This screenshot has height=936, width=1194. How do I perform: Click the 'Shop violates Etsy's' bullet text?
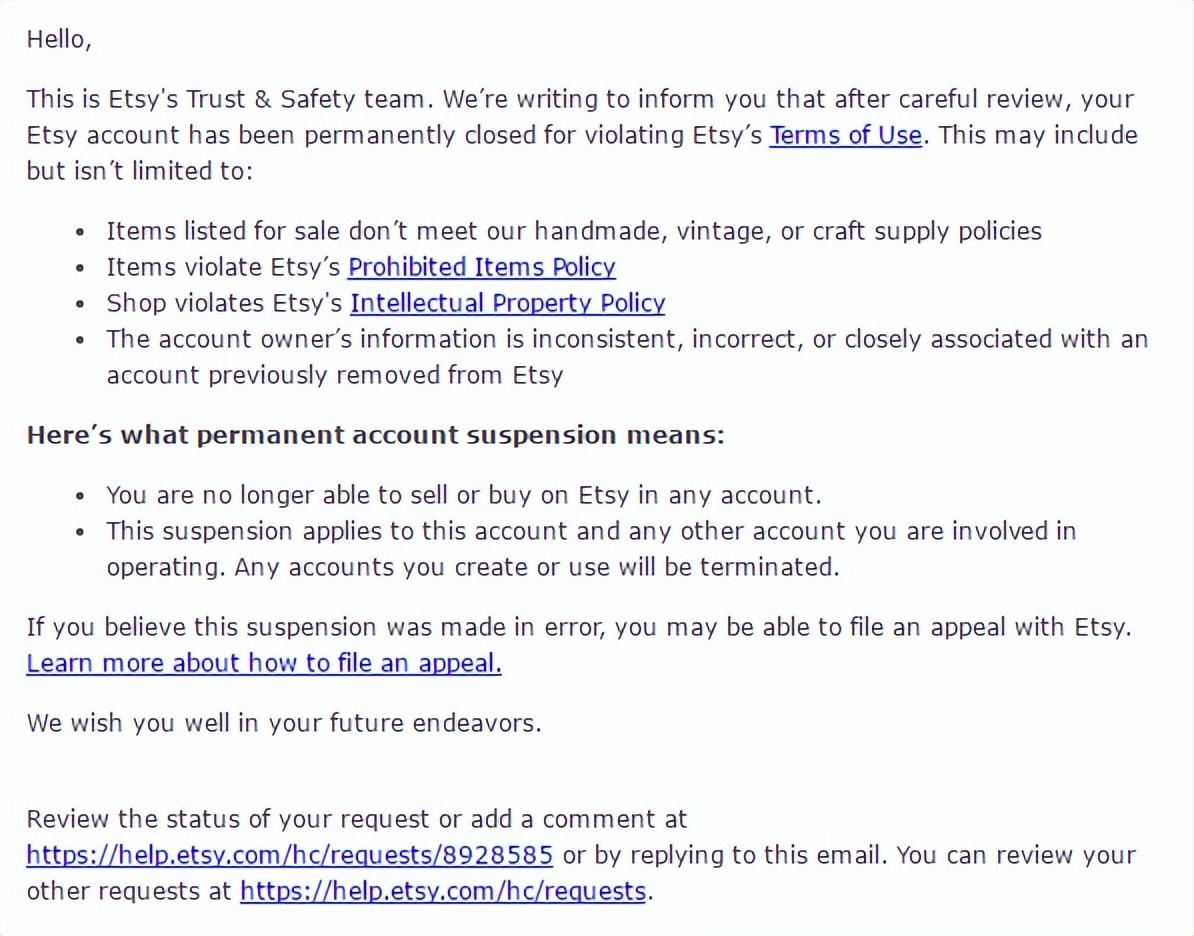[x=226, y=303]
